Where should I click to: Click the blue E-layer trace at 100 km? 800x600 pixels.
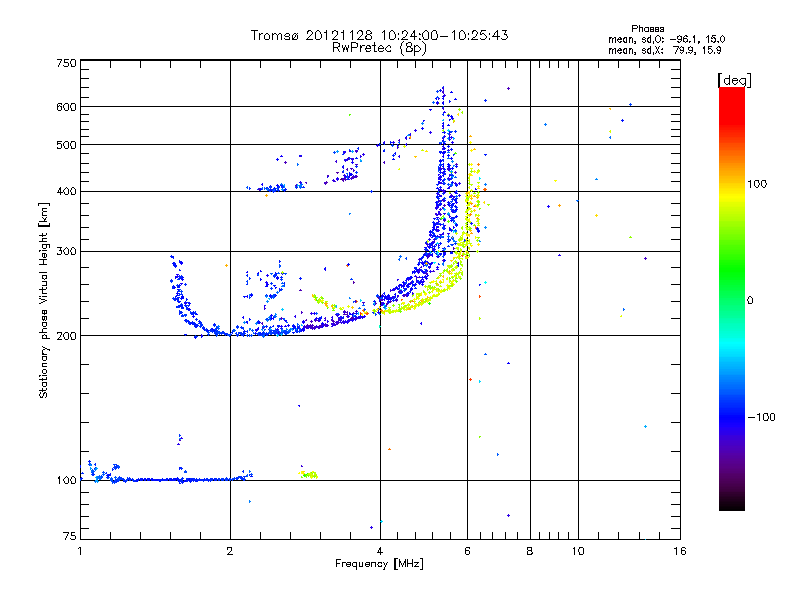(168, 479)
